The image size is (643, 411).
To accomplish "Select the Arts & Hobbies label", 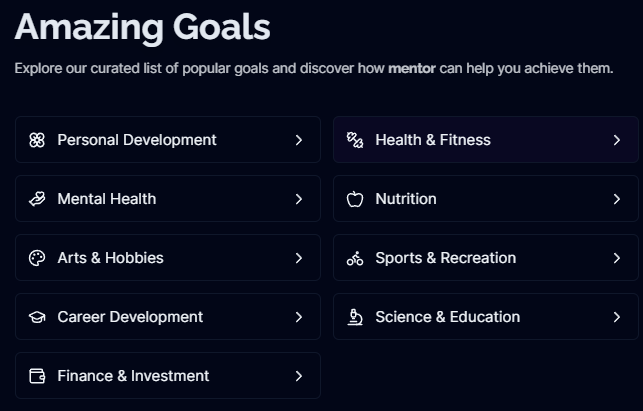I will click(x=110, y=258).
